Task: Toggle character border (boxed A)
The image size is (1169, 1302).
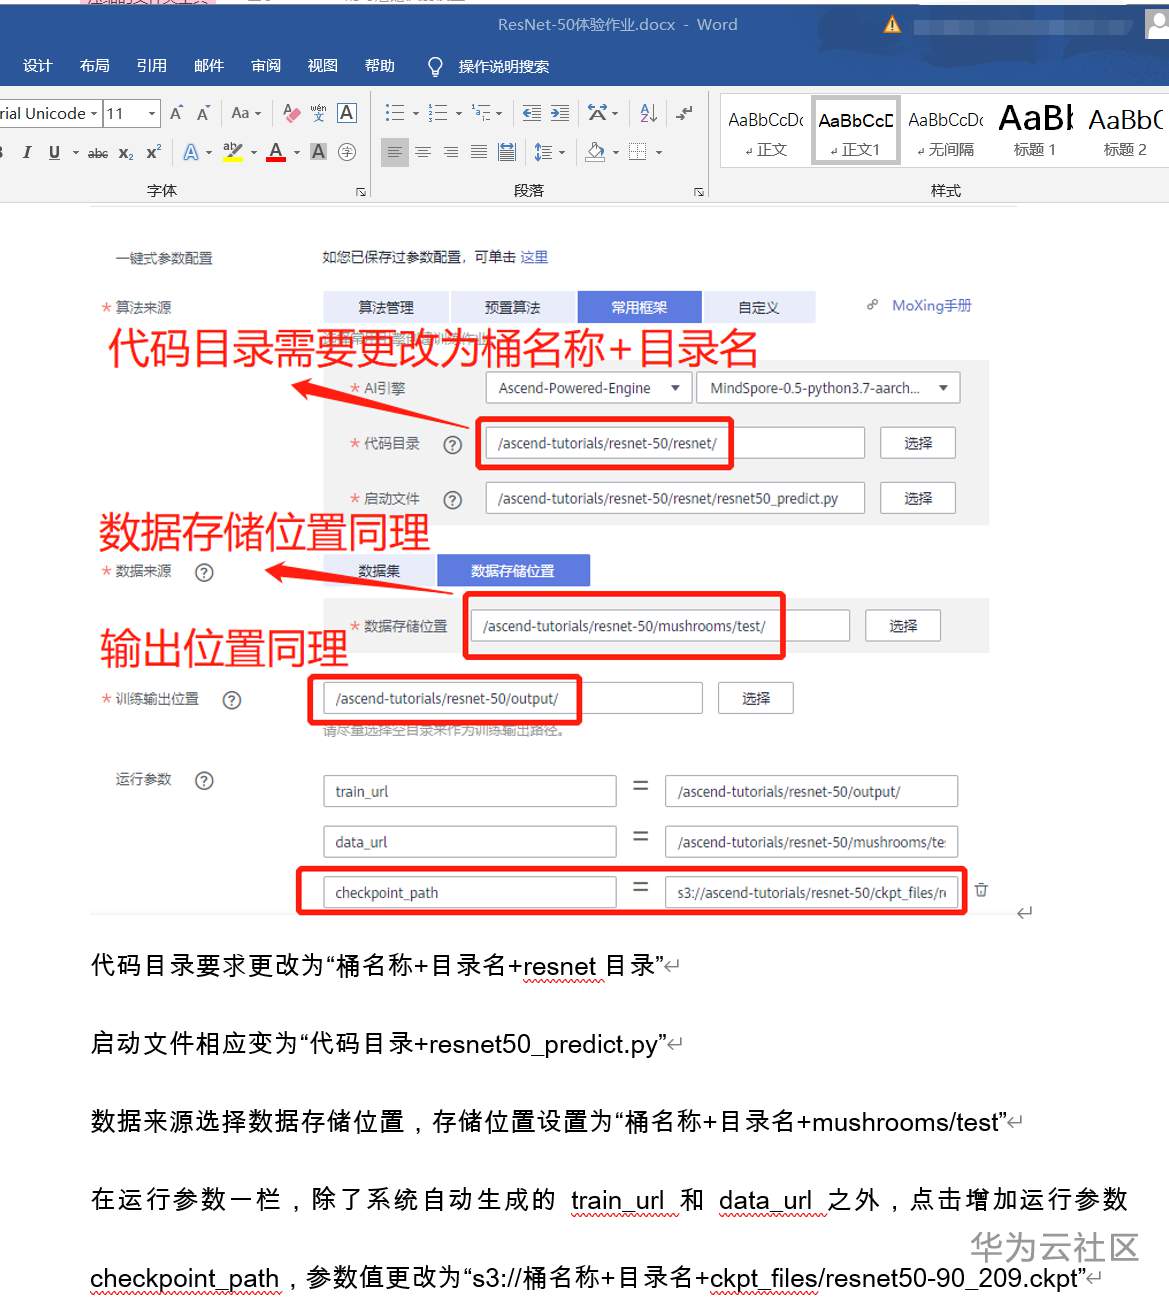Action: coord(347,113)
